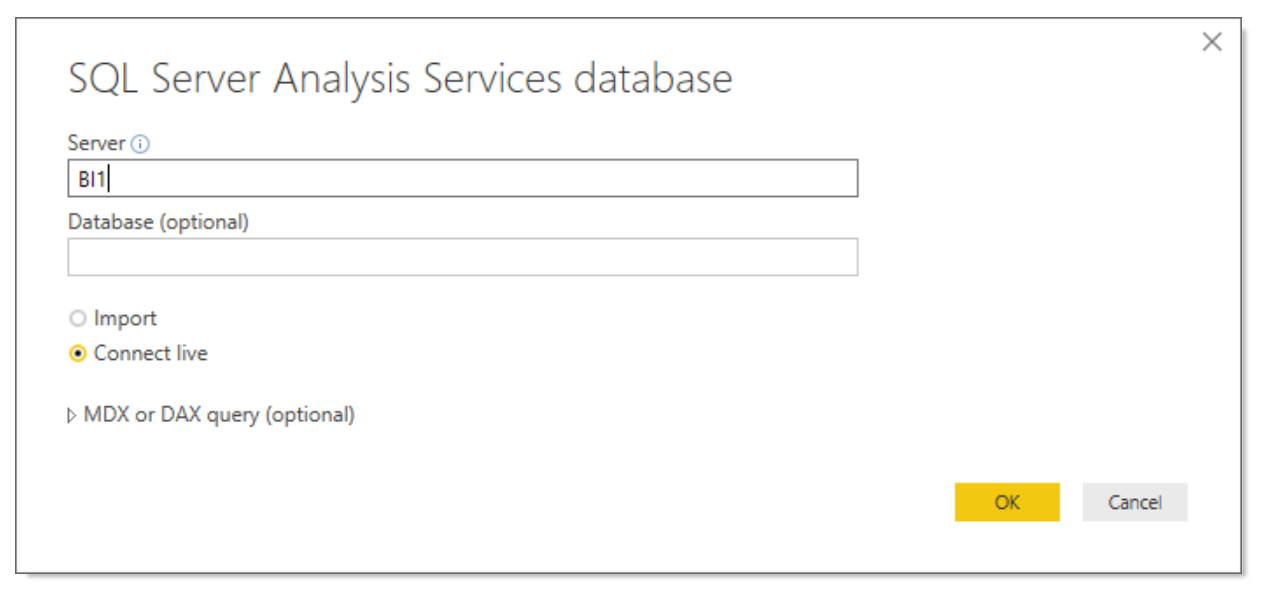Confirm the connection with OK
Image resolution: width=1267 pixels, height=599 pixels.
pyautogui.click(x=1007, y=502)
